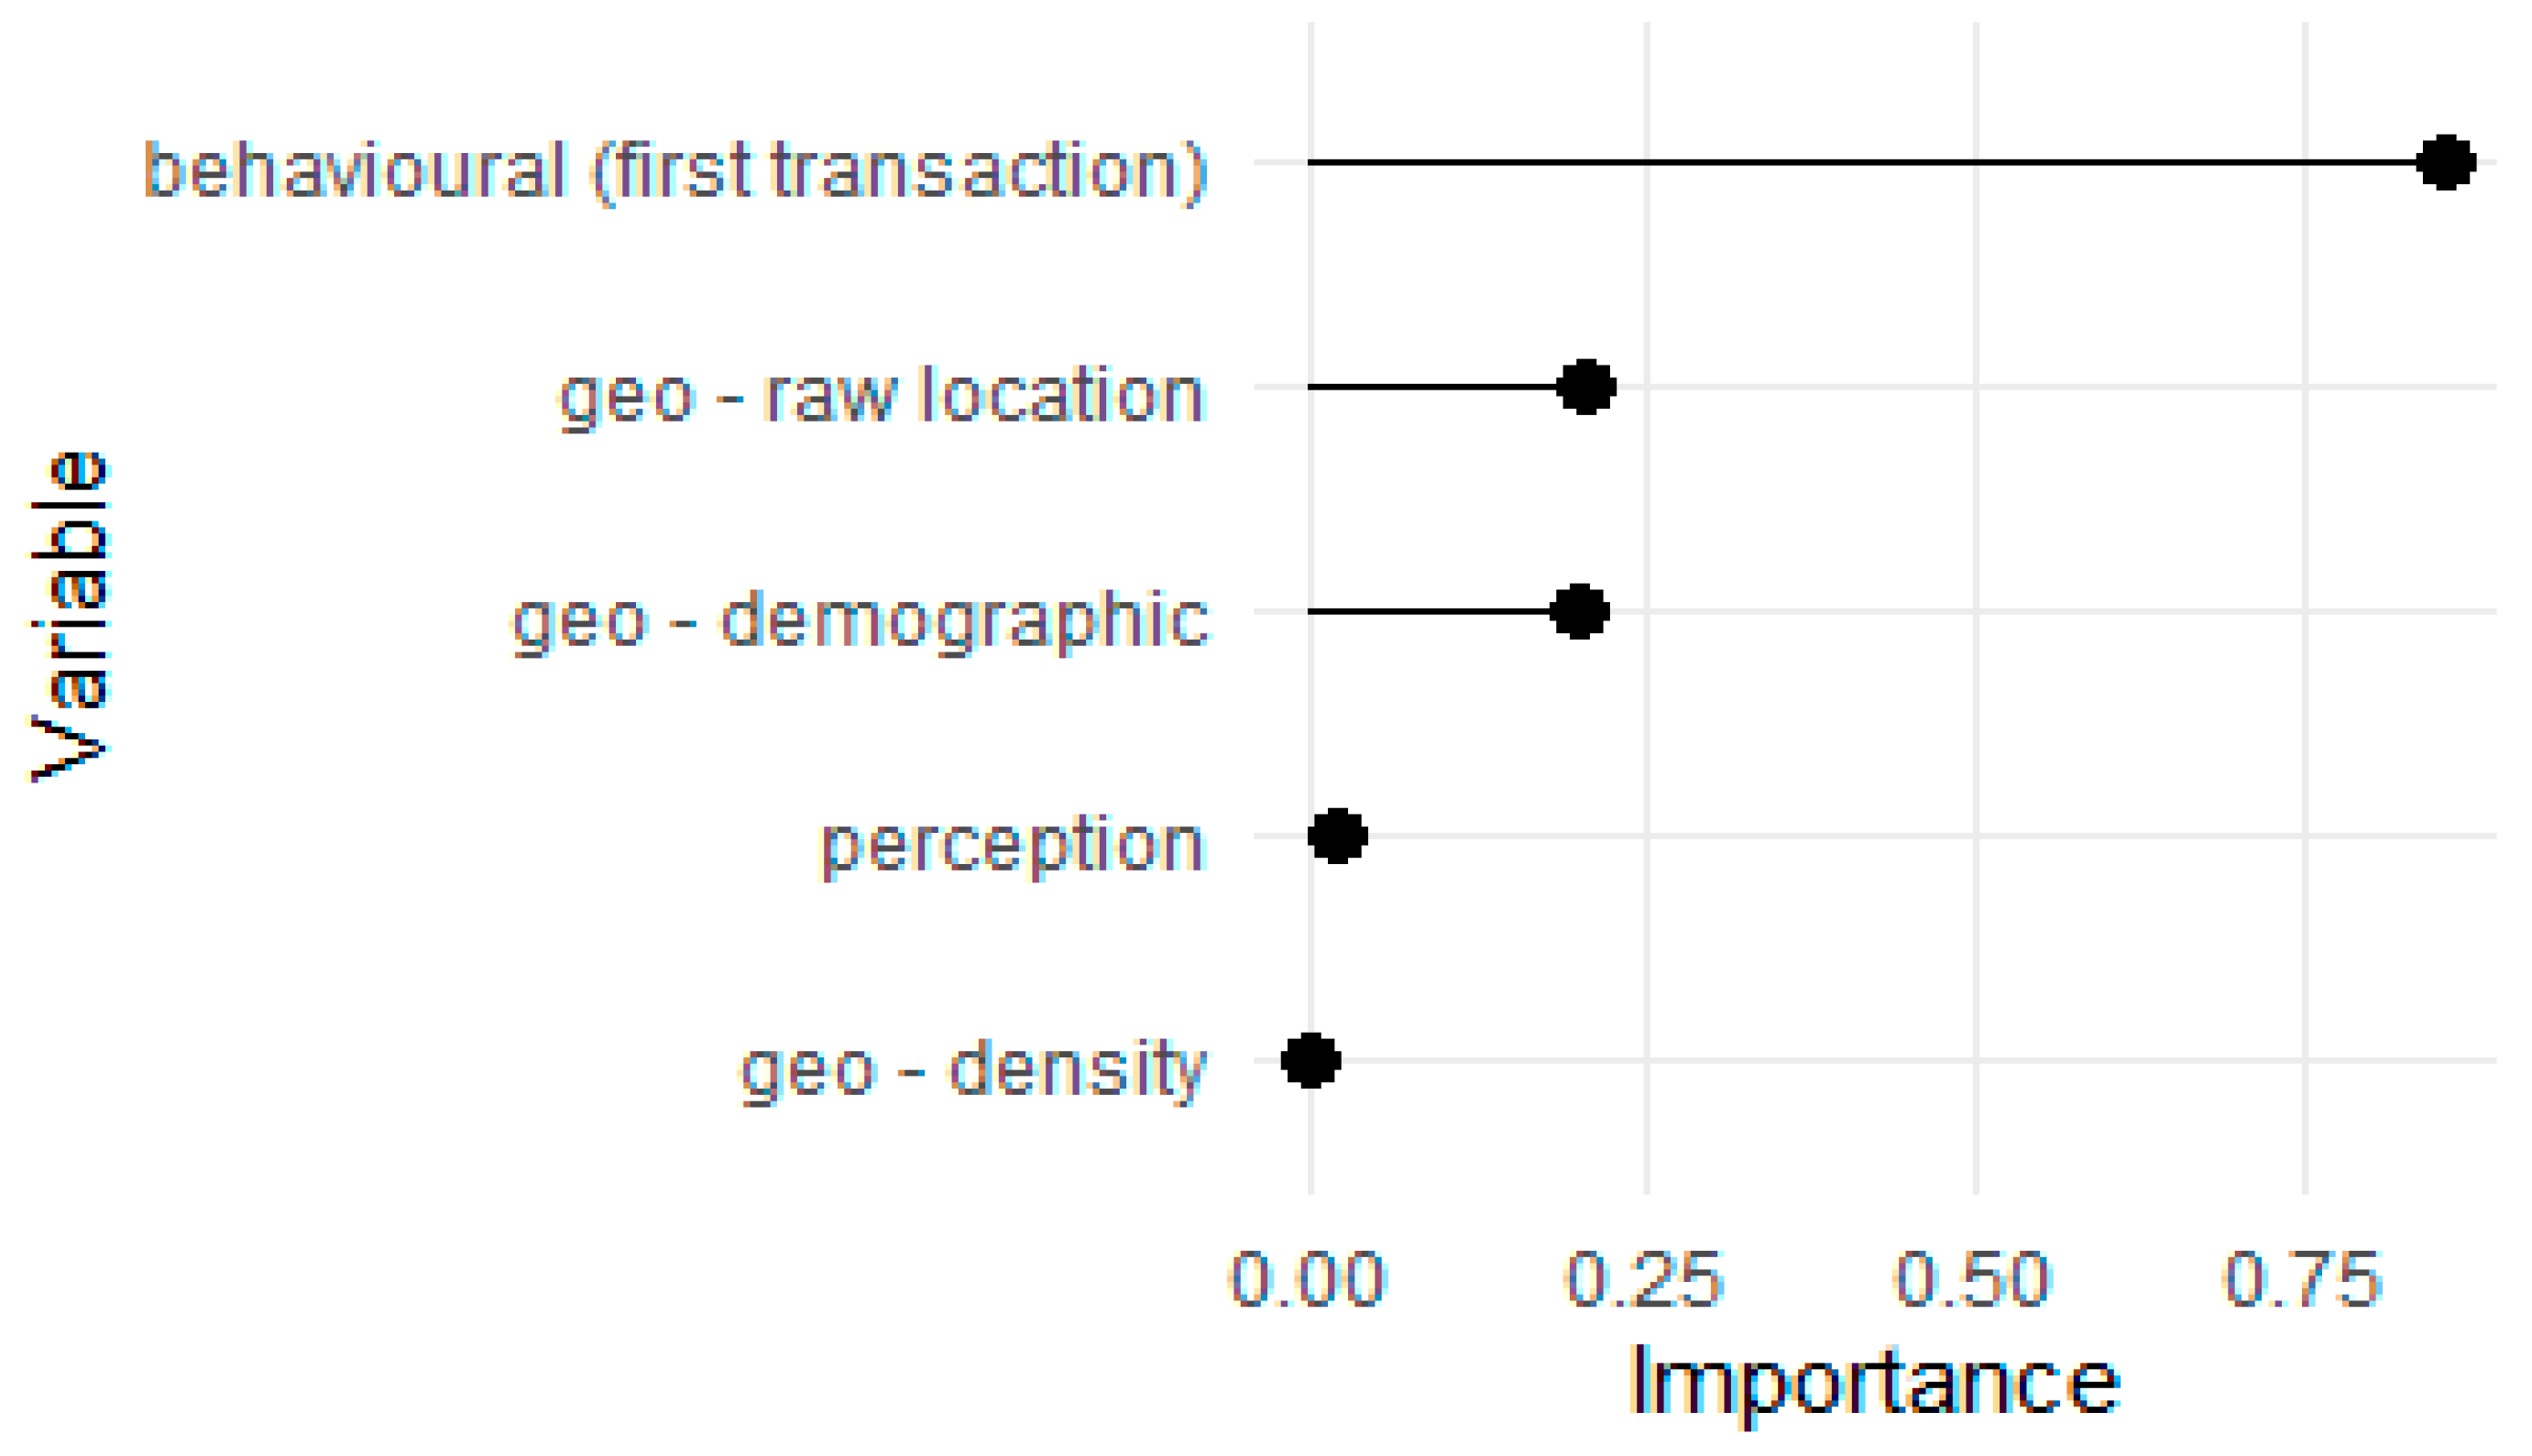Click the behavioural (first transaction) data point
Viewport: 2532px width, 1456px height.
[2445, 162]
